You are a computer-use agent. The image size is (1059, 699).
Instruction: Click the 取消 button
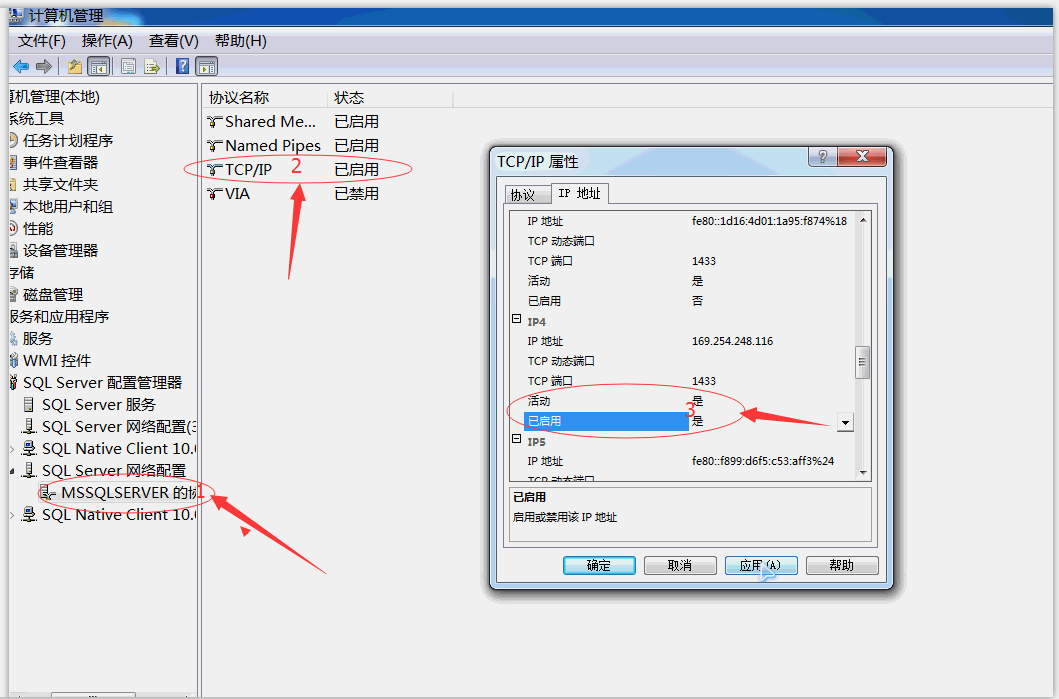tap(680, 565)
